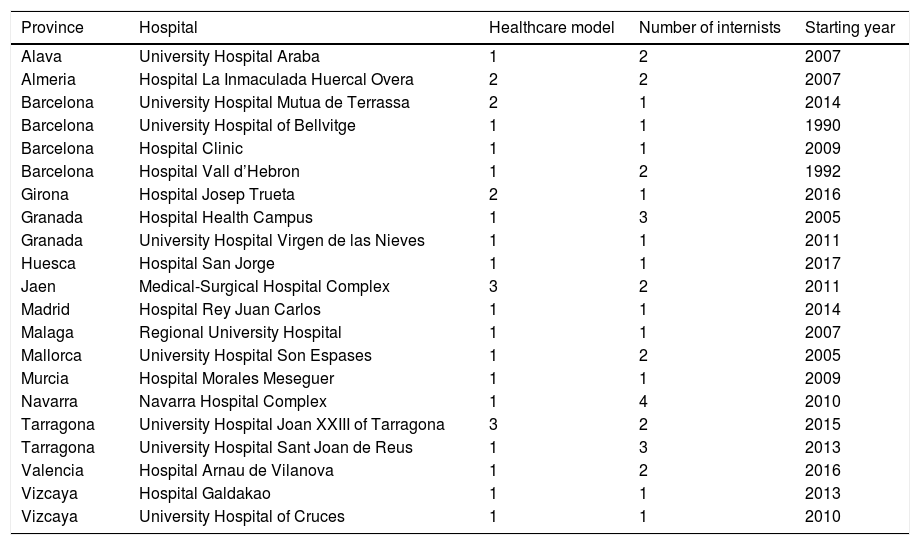The image size is (920, 545).
Task: Click the Province column header
Action: [x=52, y=28]
